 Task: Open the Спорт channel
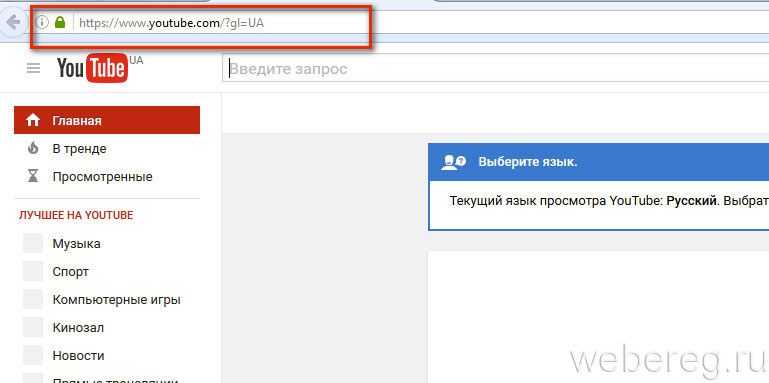pos(71,272)
